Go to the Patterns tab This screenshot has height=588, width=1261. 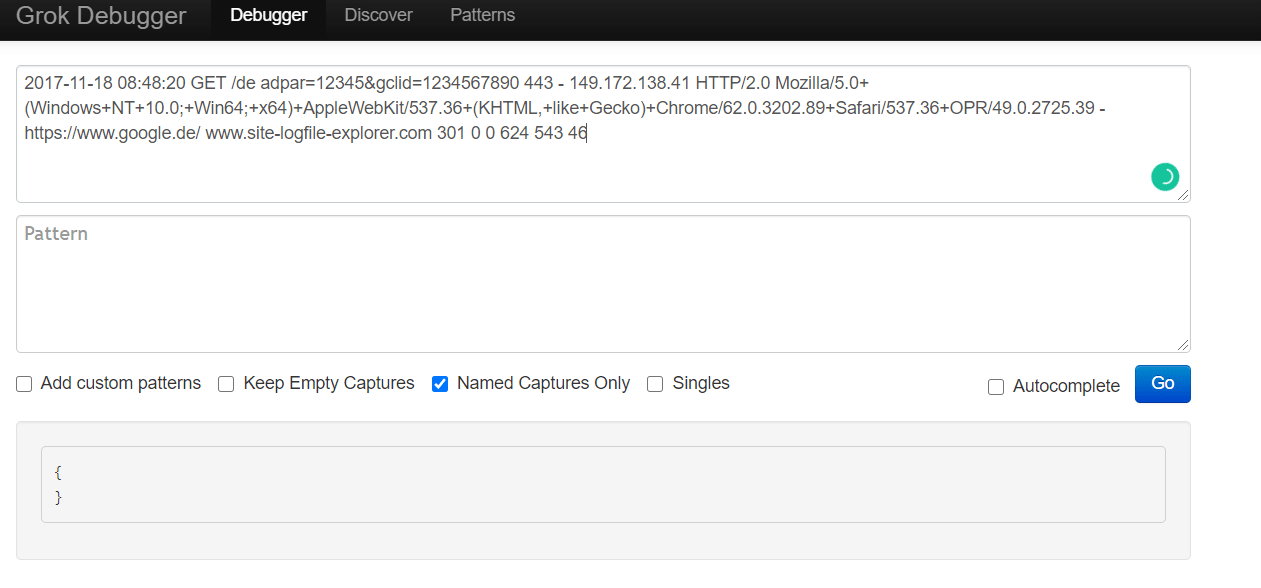pyautogui.click(x=482, y=16)
